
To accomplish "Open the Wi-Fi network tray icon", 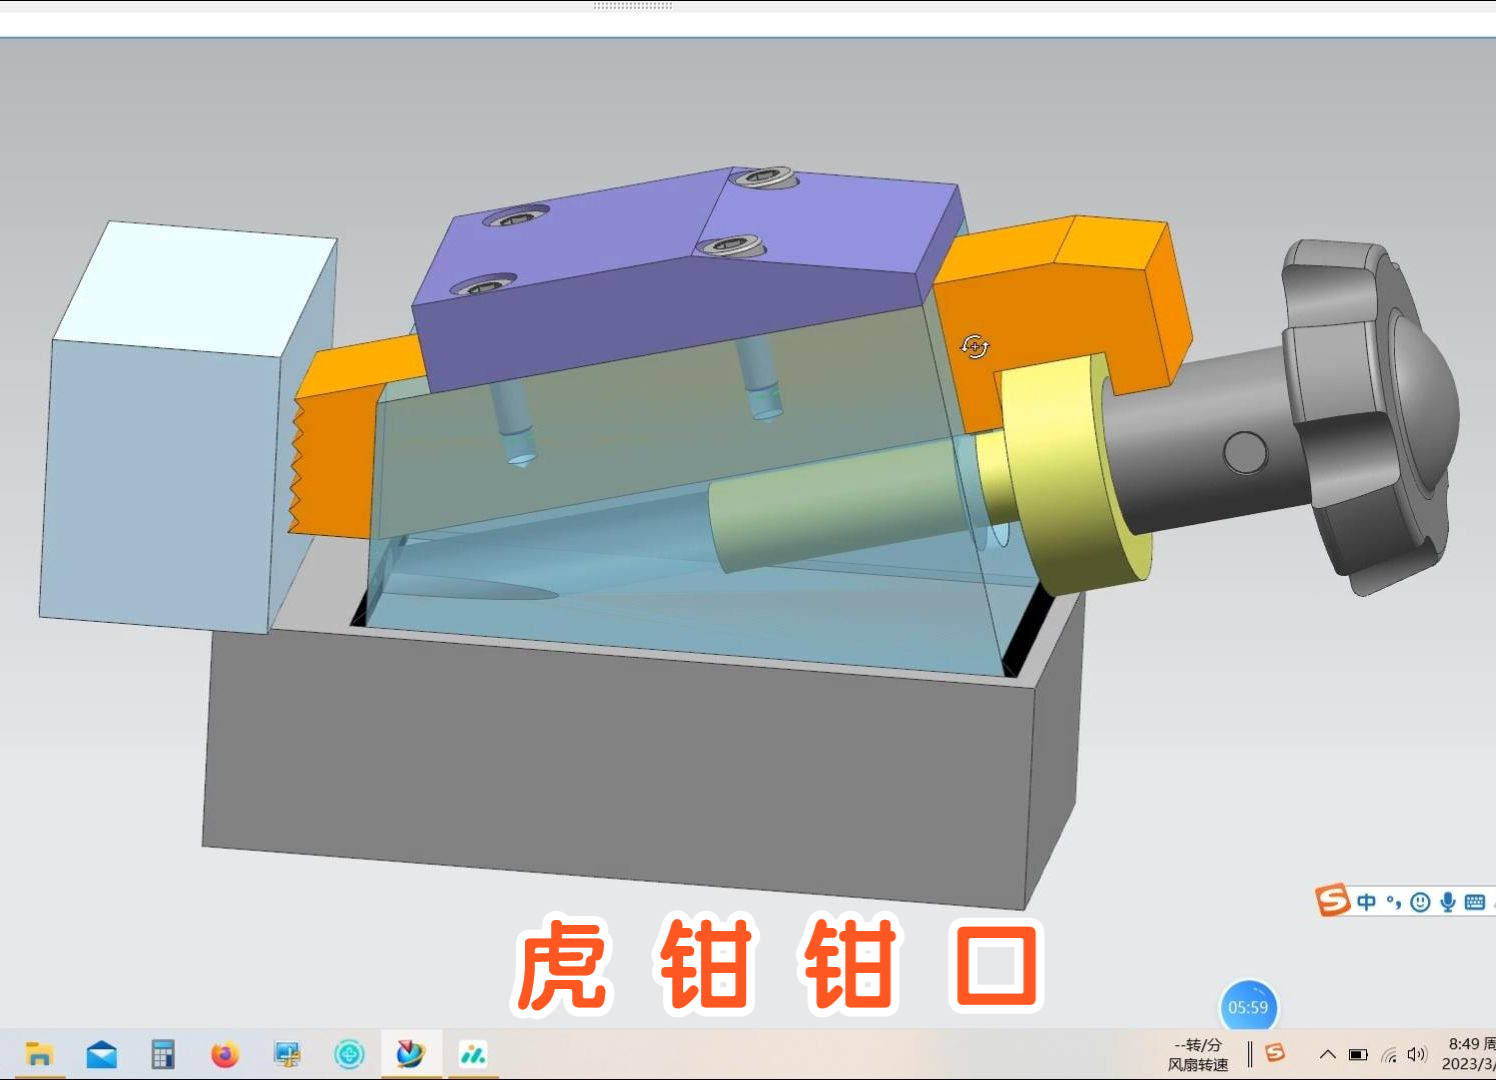I will (x=1389, y=1054).
